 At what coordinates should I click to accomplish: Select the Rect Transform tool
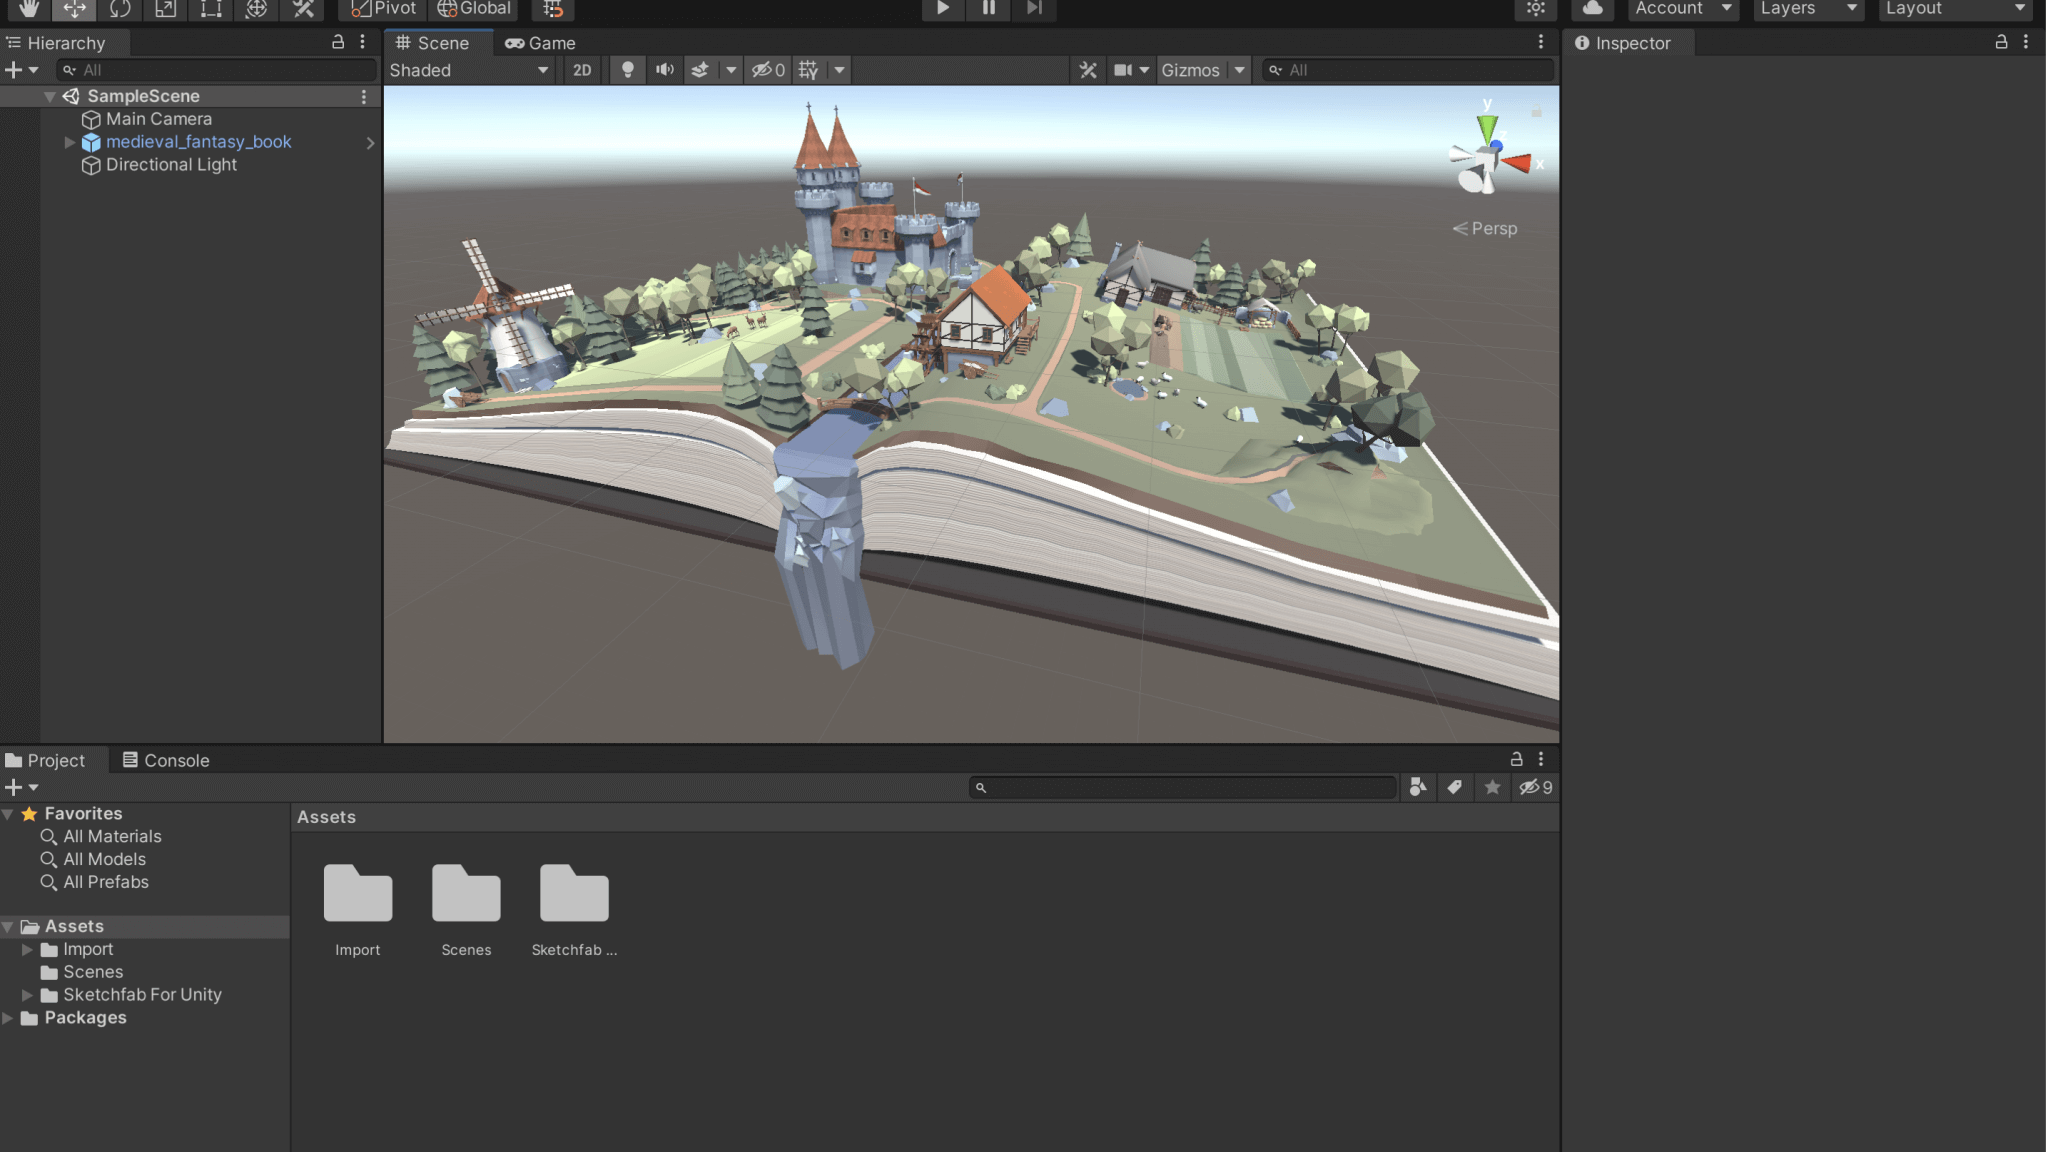pyautogui.click(x=210, y=8)
